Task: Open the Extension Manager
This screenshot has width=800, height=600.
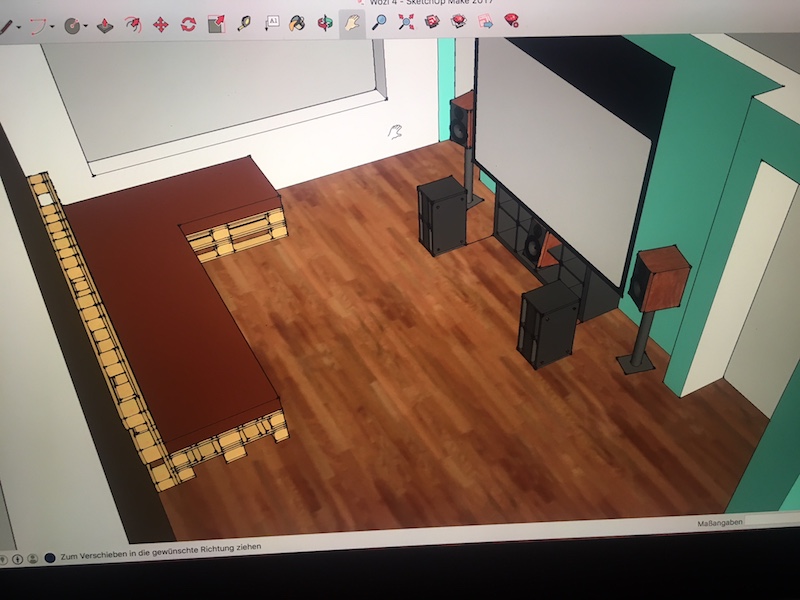Action: pos(512,20)
